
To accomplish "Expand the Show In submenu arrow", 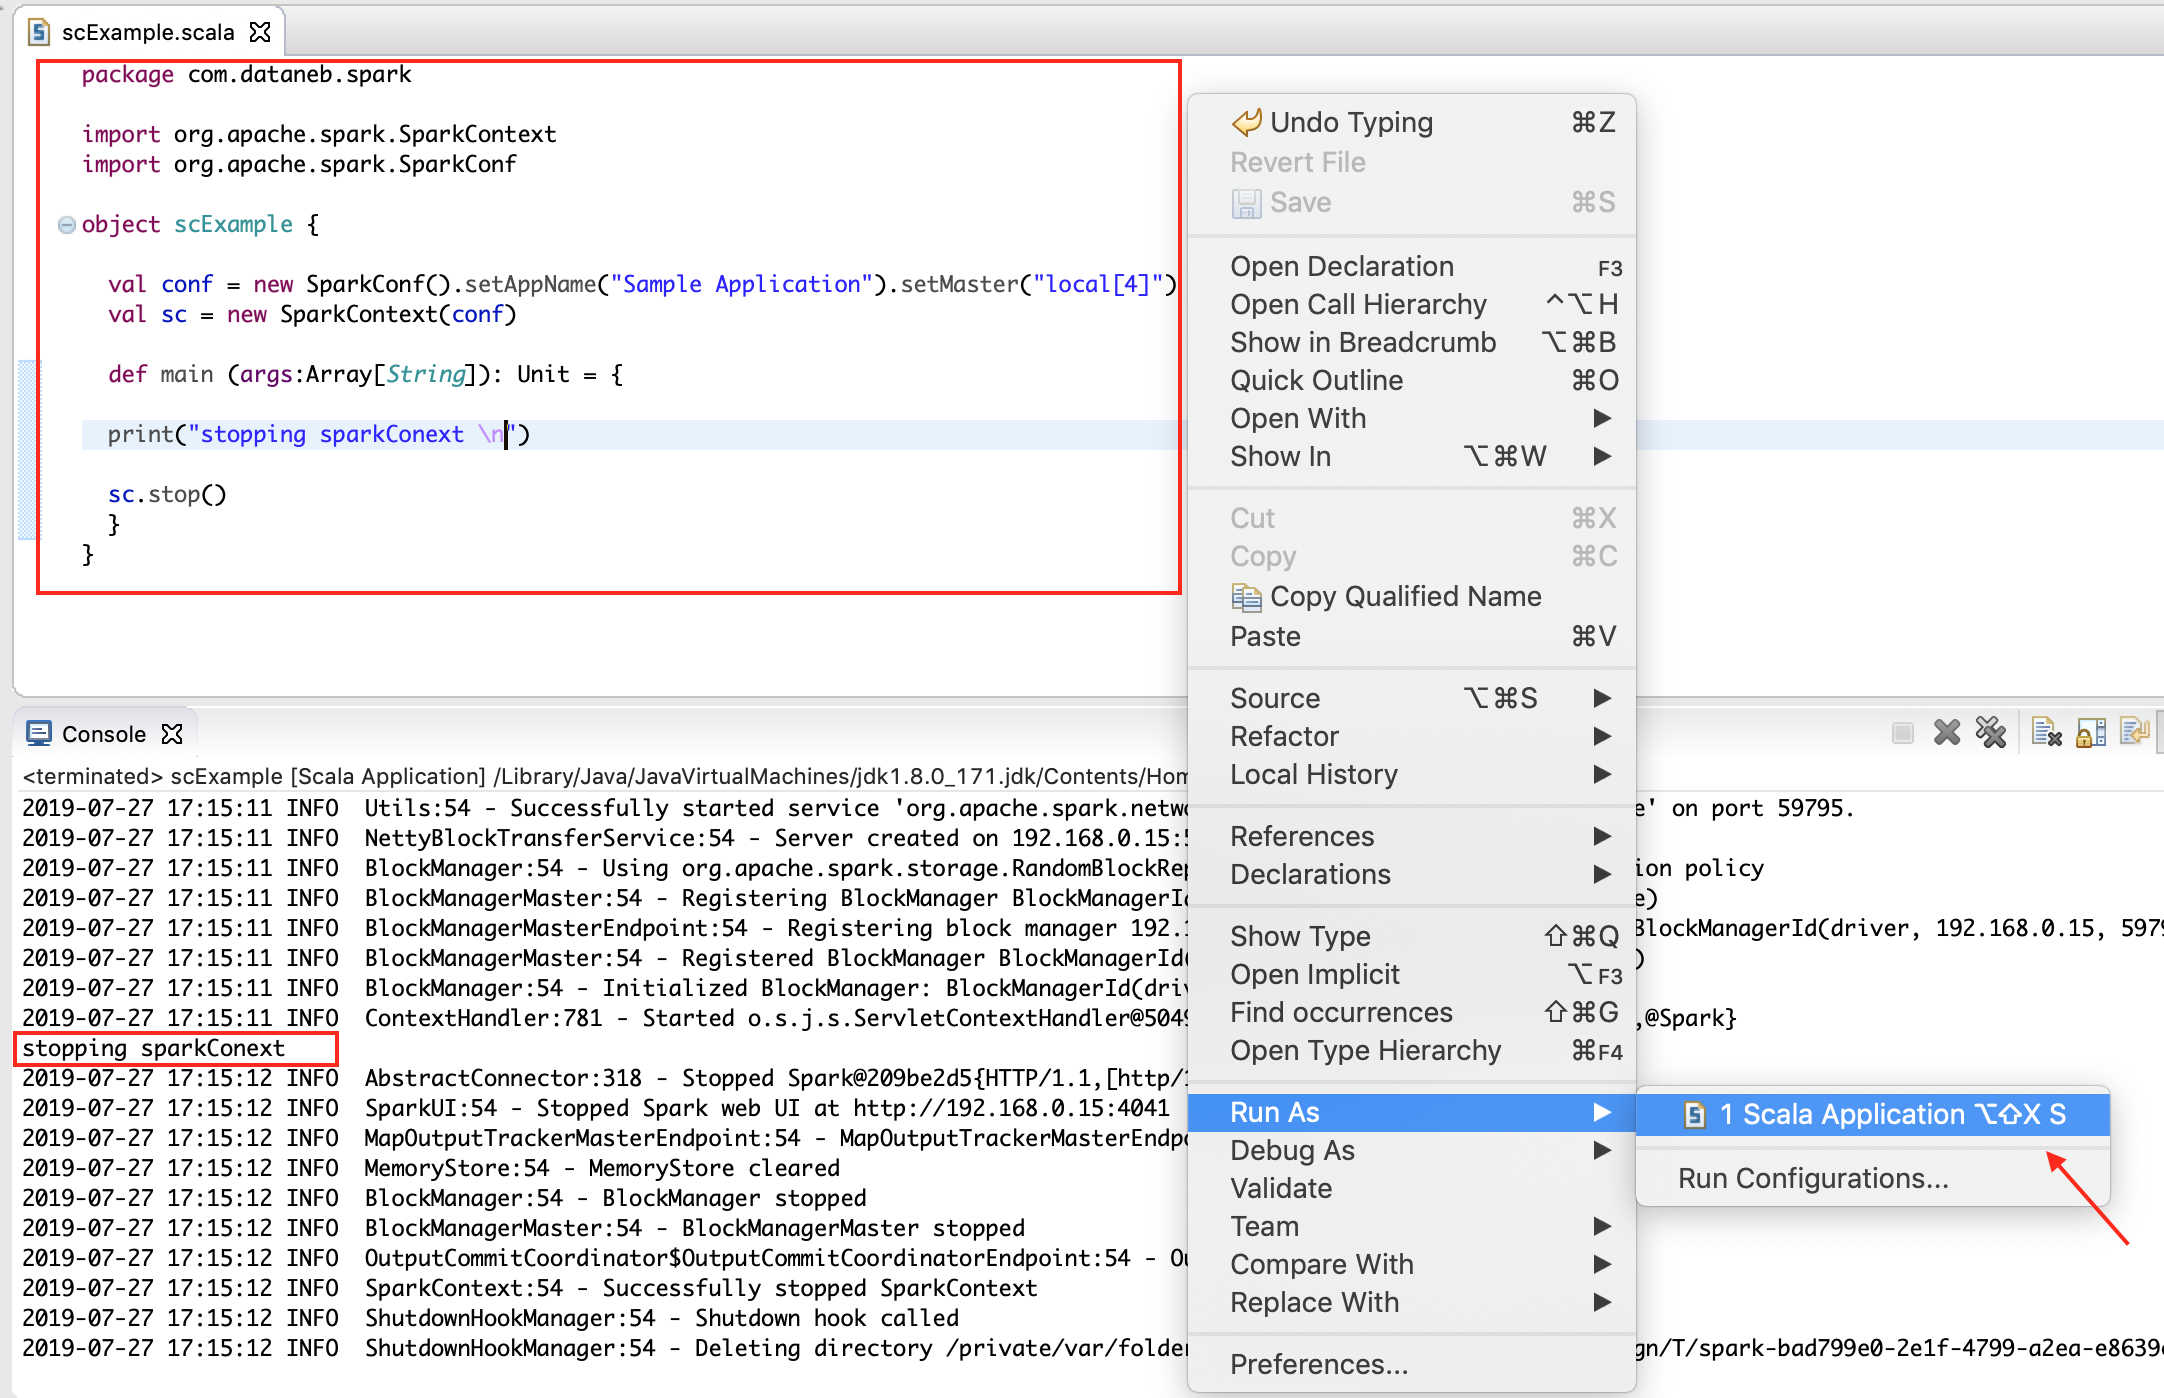I will pos(1602,456).
